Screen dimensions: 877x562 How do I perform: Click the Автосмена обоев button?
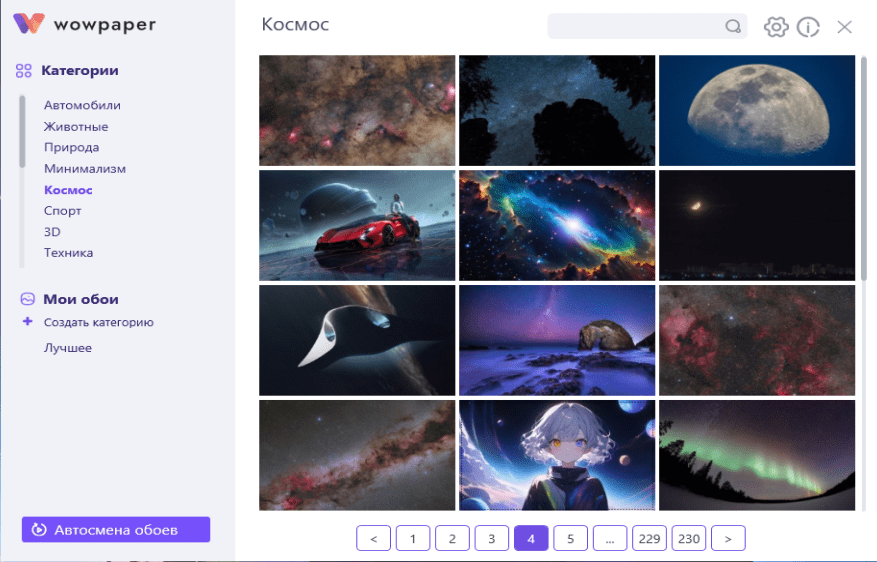point(116,530)
